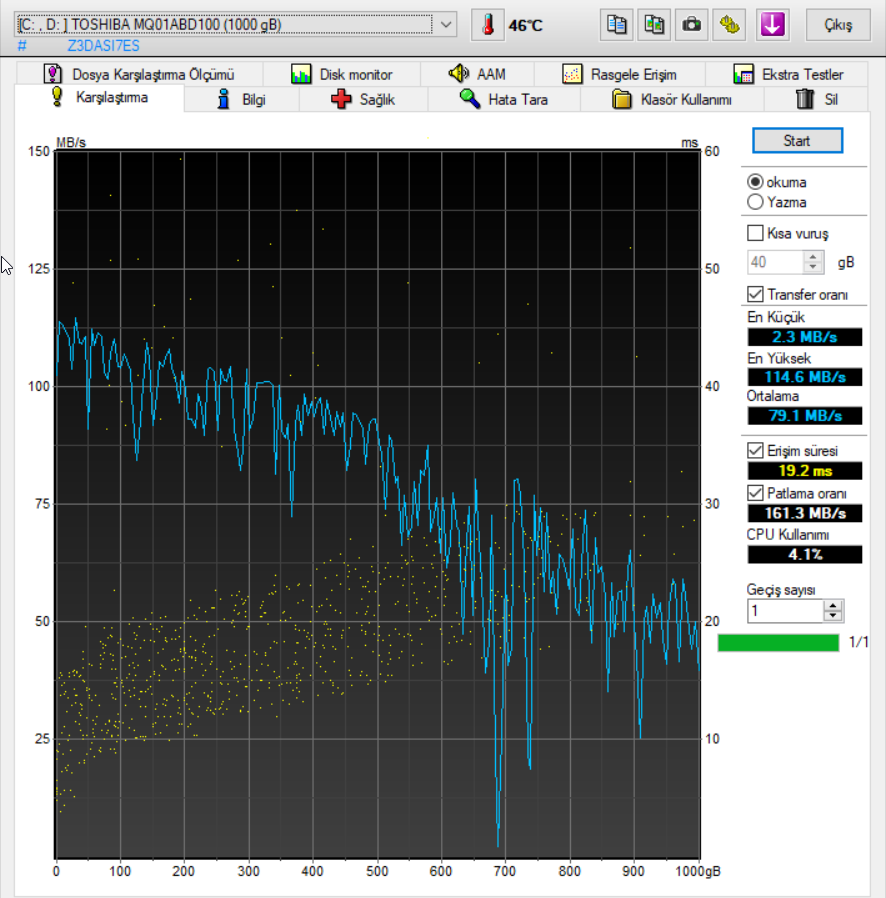This screenshot has height=898, width=886.
Task: Click the 2.3 MB/s minimum value
Action: click(805, 337)
